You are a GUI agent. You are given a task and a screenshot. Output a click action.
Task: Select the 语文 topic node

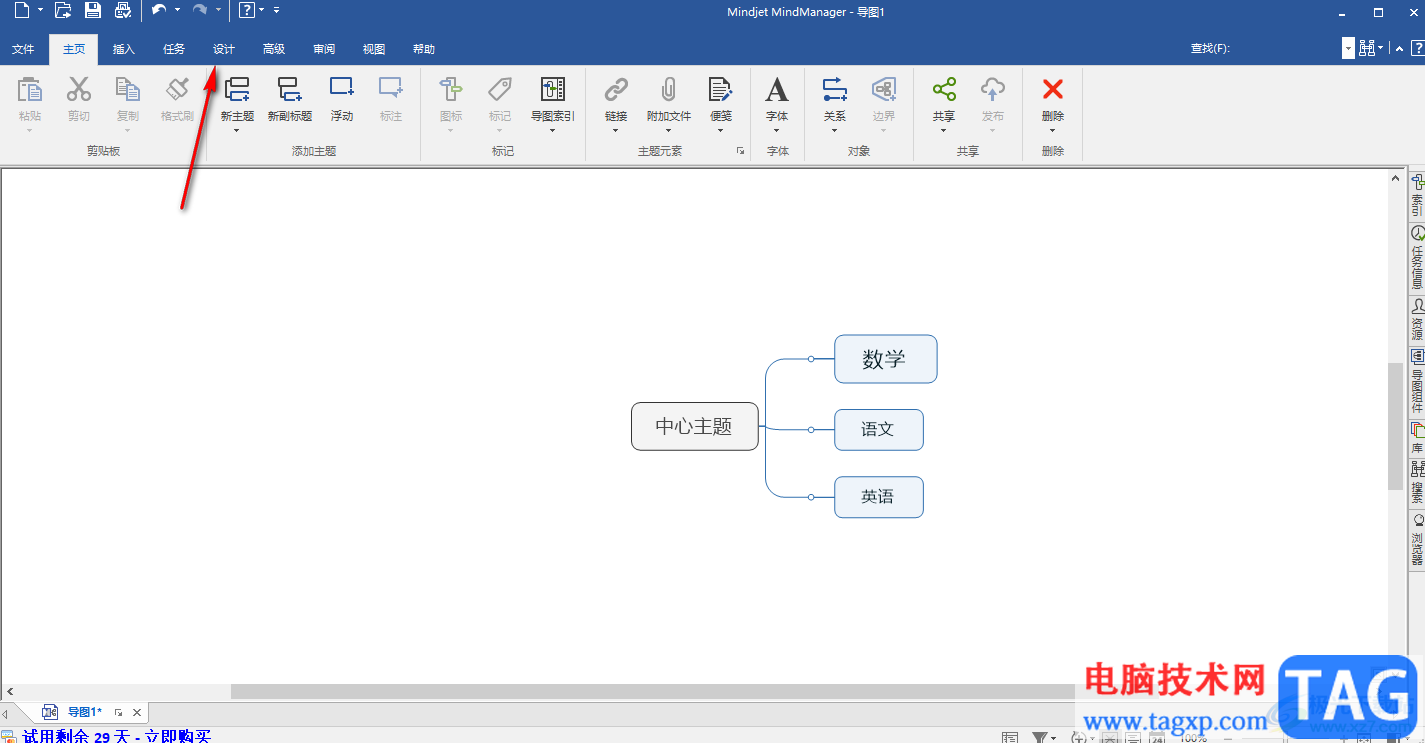coord(879,429)
